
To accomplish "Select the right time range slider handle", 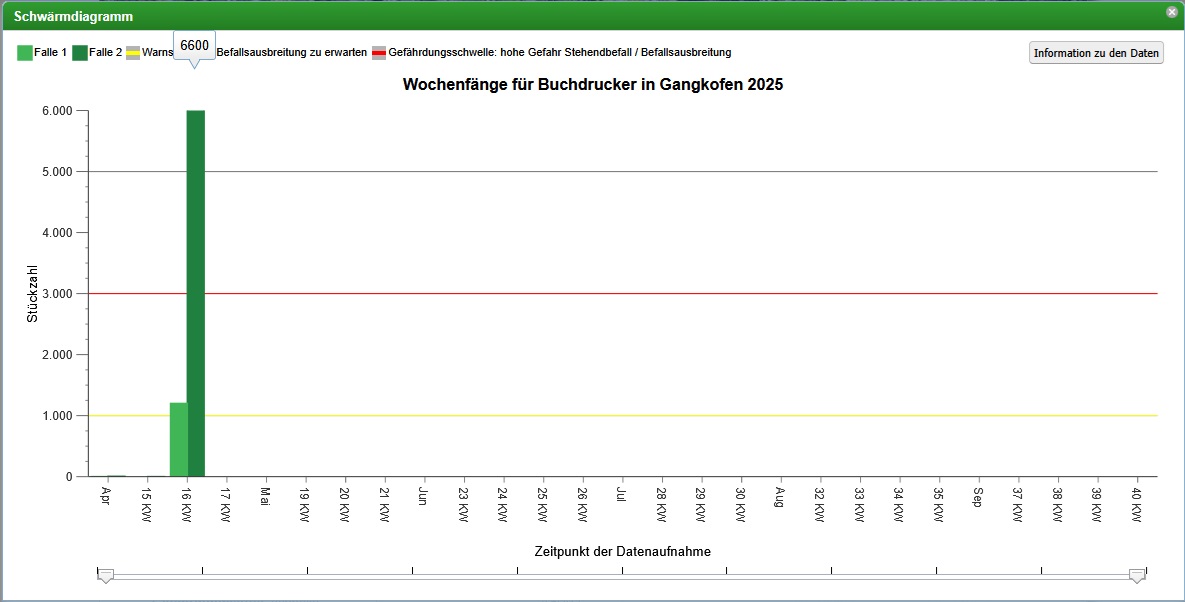I will coord(1137,575).
